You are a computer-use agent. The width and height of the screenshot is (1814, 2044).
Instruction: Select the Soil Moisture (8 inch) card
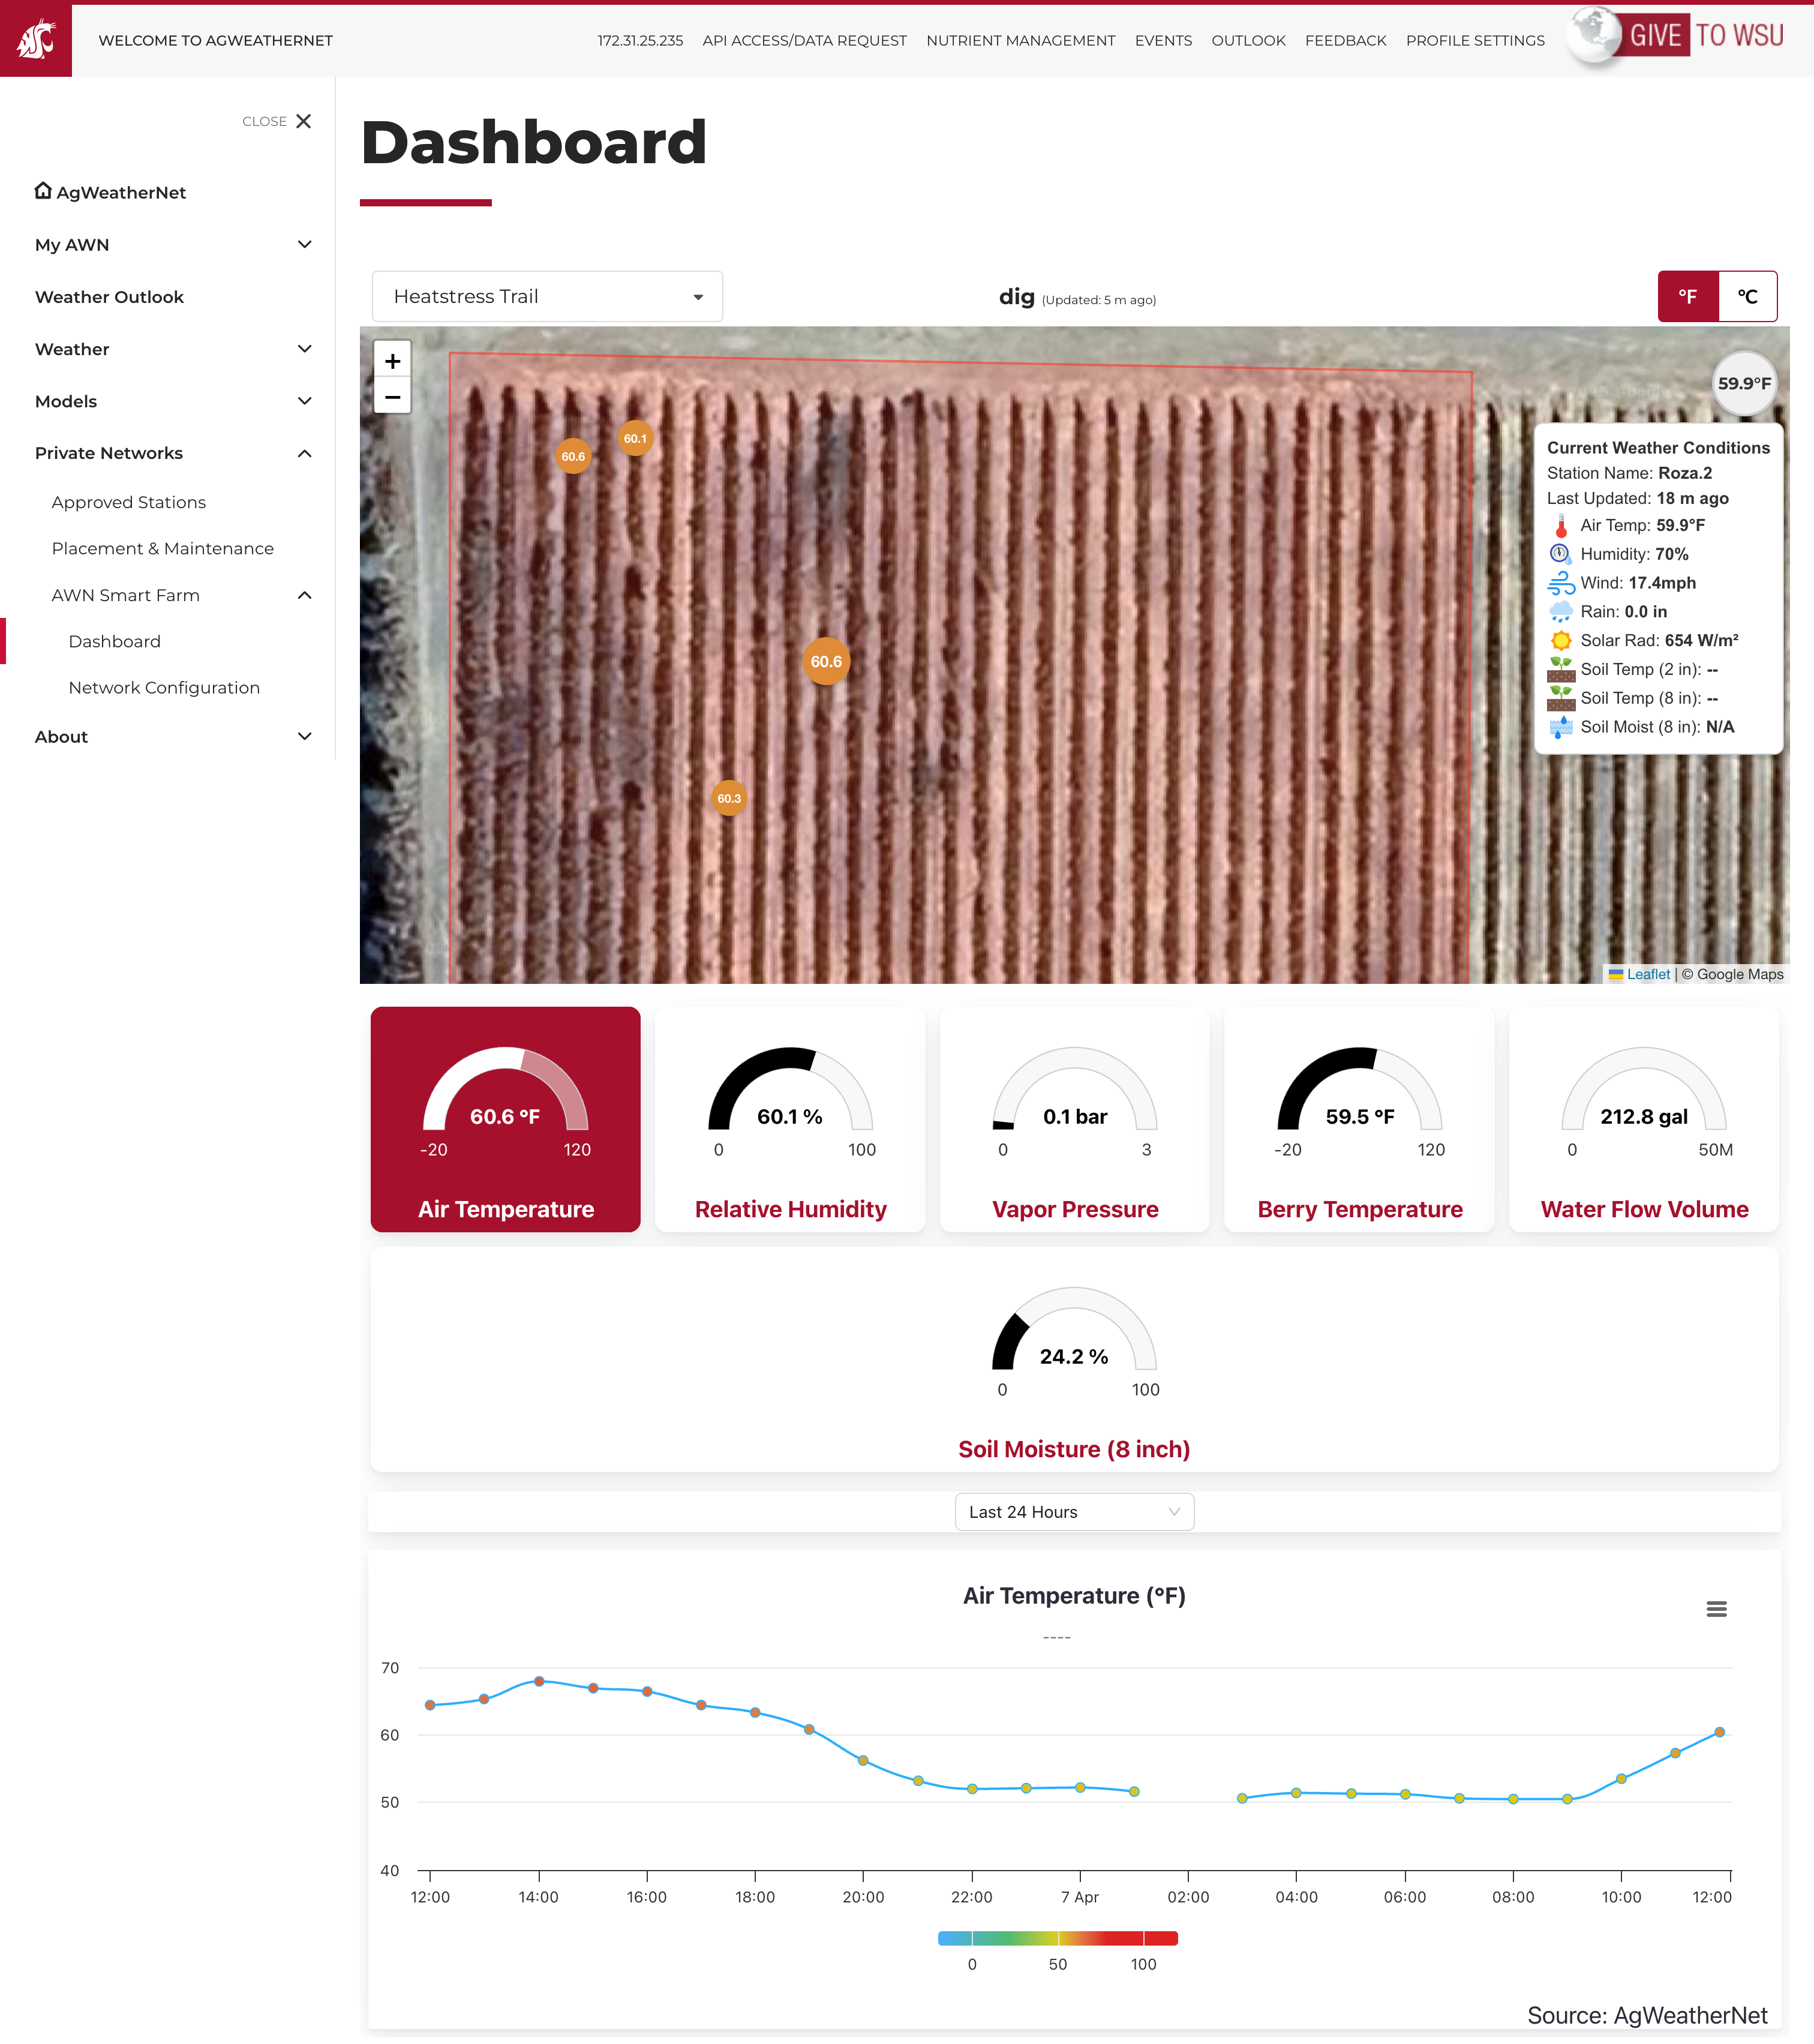[x=1075, y=1359]
